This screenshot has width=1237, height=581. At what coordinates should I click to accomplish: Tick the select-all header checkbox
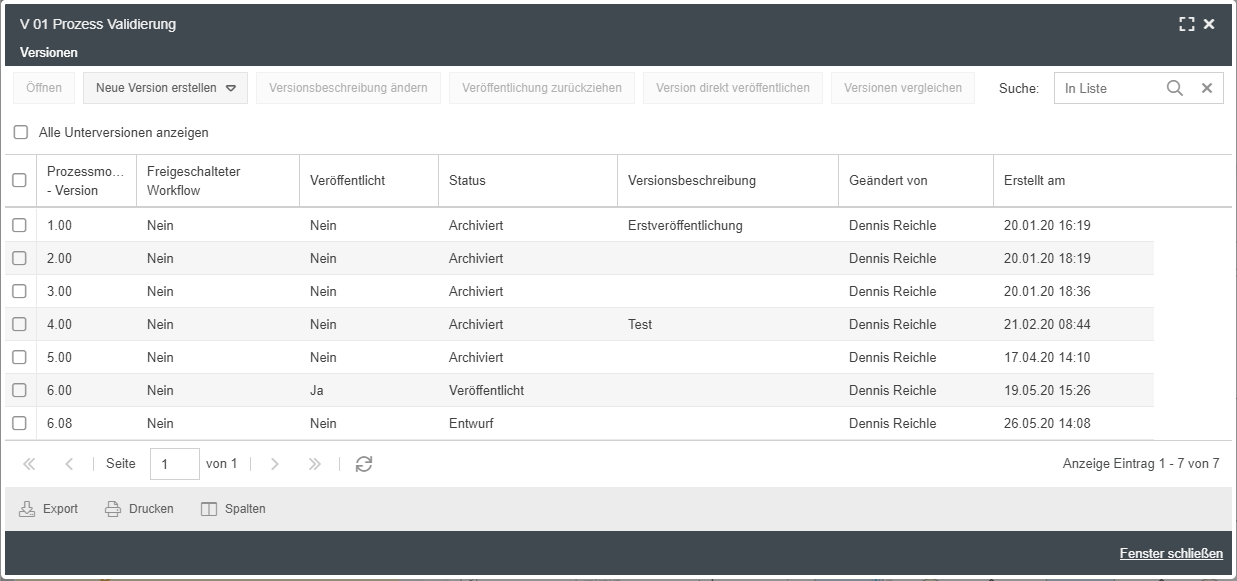19,181
